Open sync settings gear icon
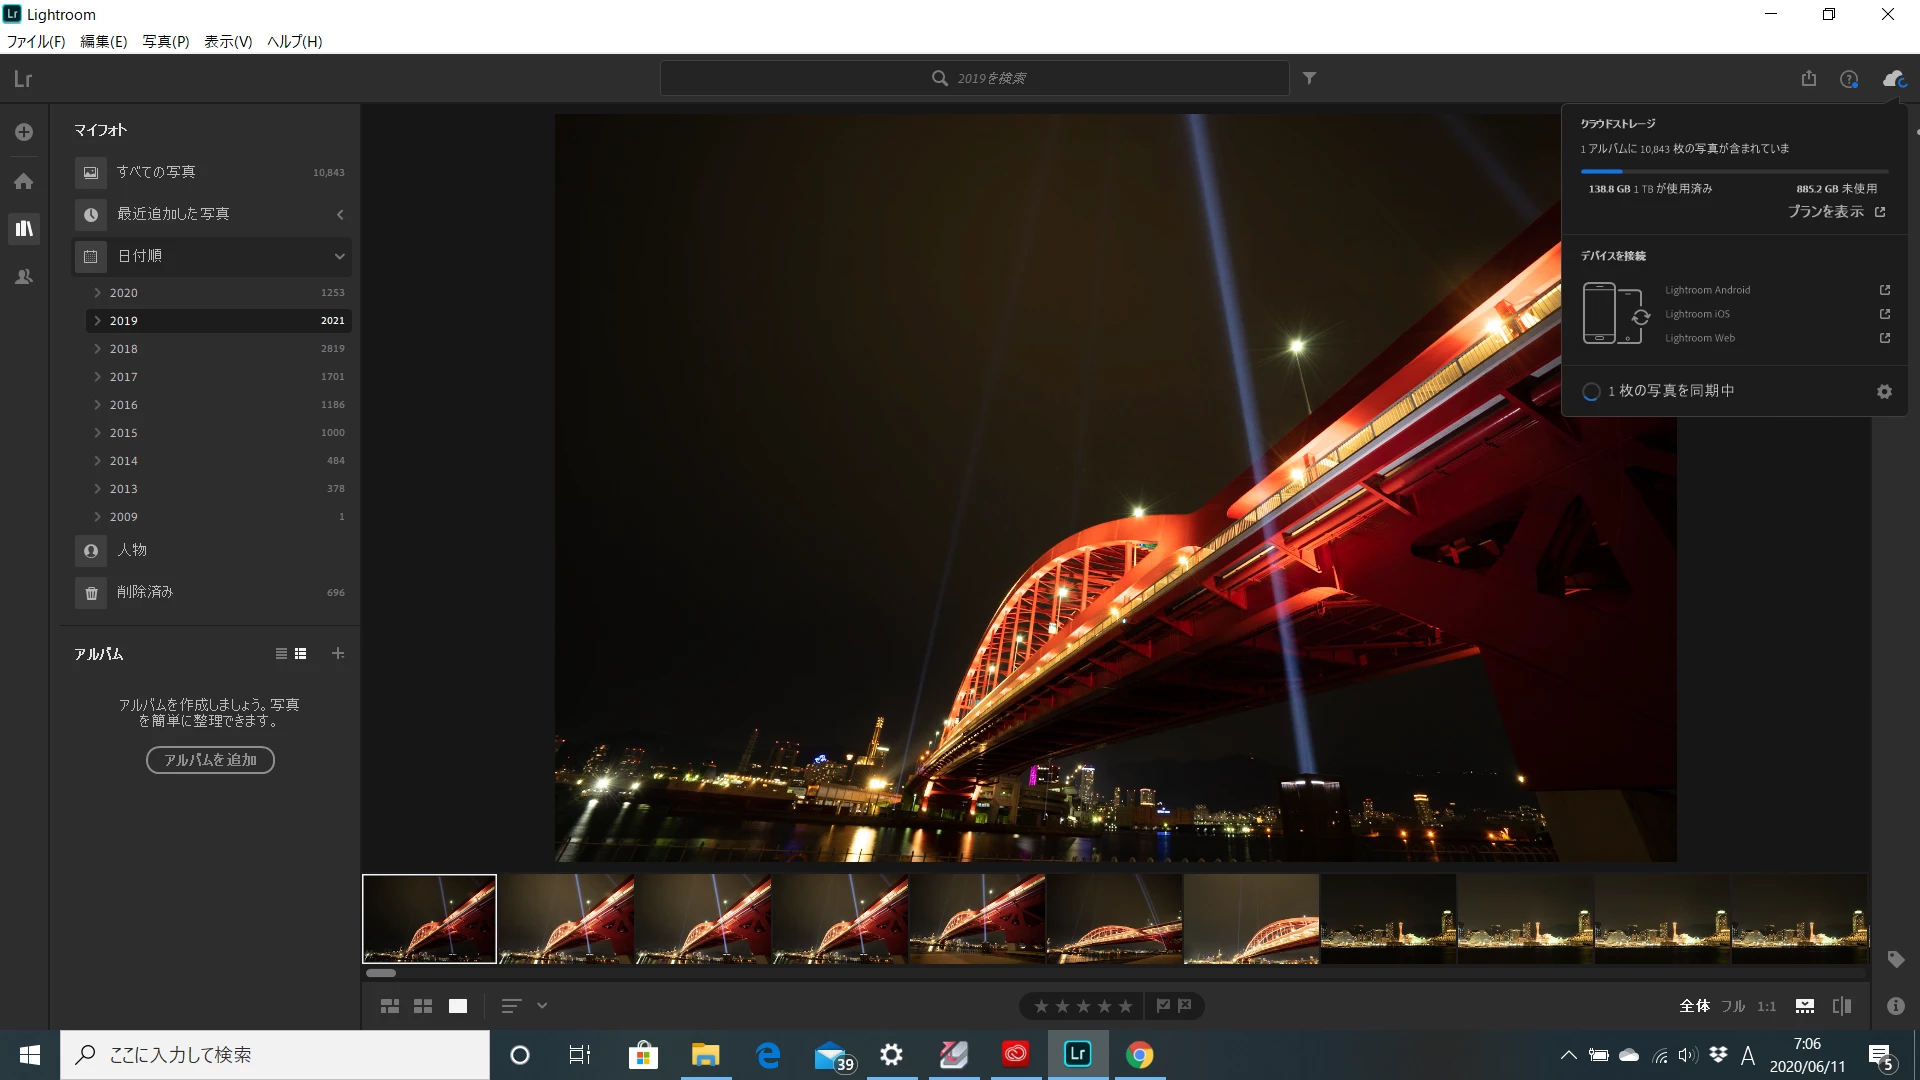This screenshot has height=1080, width=1920. coord(1884,391)
